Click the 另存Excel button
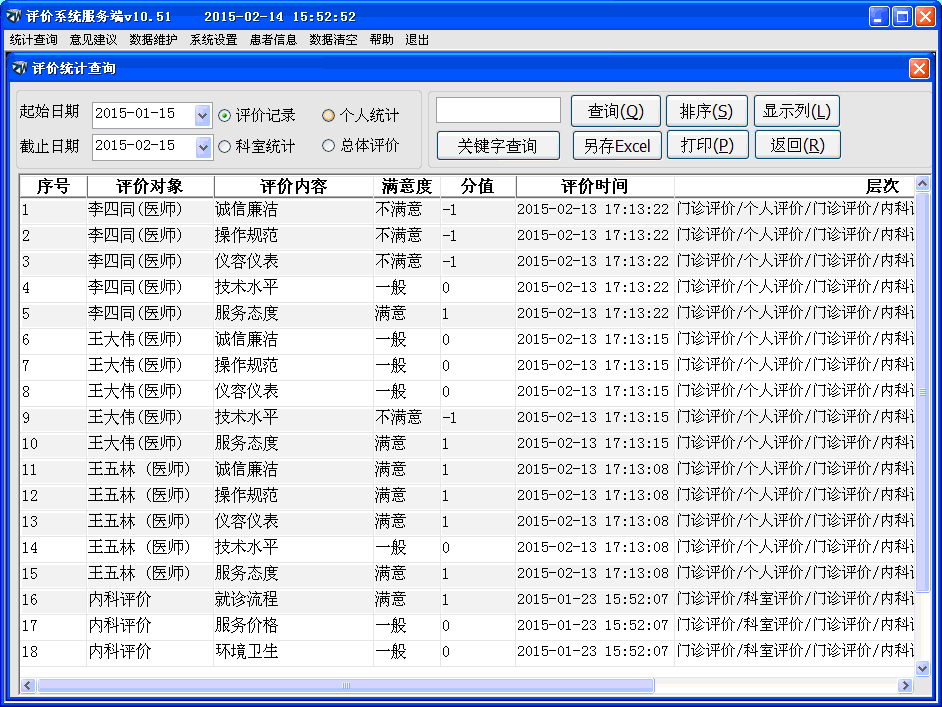 coord(617,146)
